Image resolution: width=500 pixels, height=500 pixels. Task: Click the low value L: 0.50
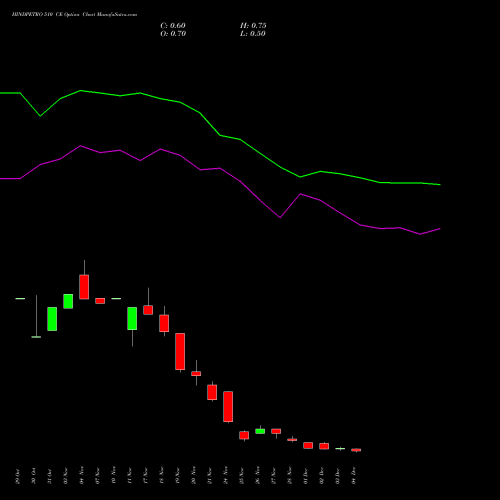(253, 34)
